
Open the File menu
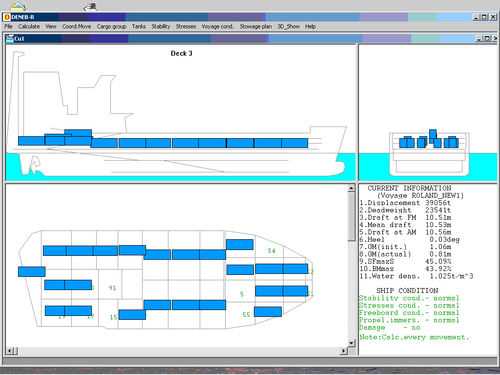coord(8,26)
